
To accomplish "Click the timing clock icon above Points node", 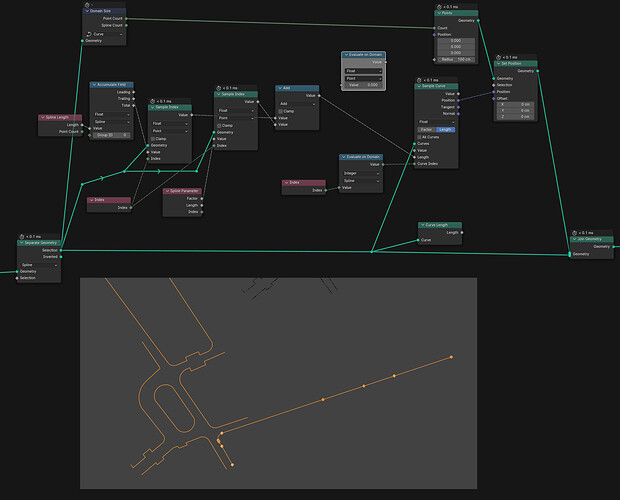I will point(439,7).
